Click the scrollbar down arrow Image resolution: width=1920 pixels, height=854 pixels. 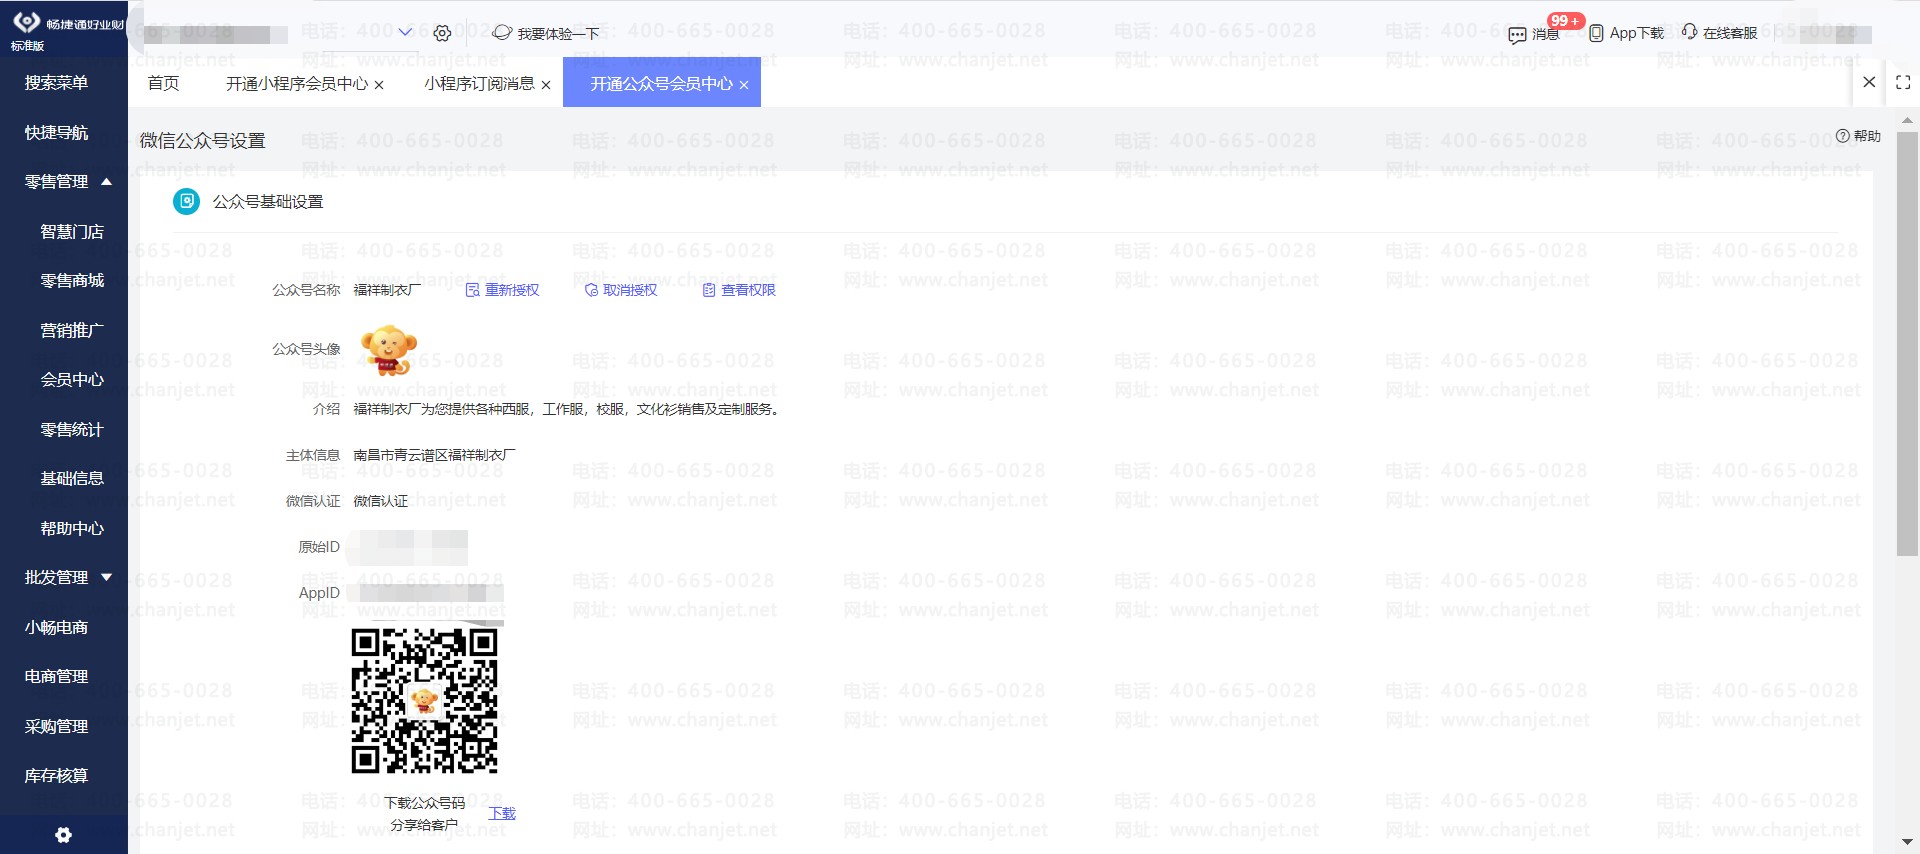1907,843
